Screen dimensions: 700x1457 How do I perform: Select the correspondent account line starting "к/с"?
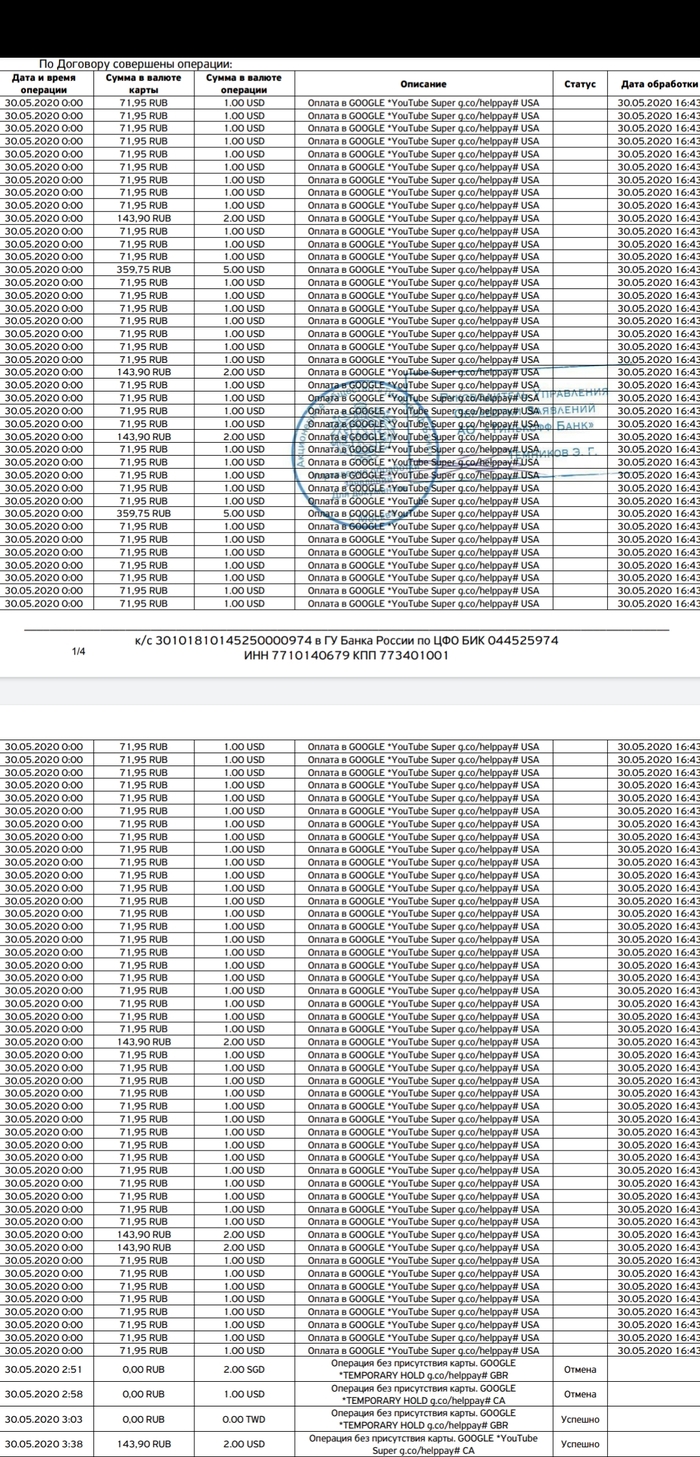click(346, 639)
